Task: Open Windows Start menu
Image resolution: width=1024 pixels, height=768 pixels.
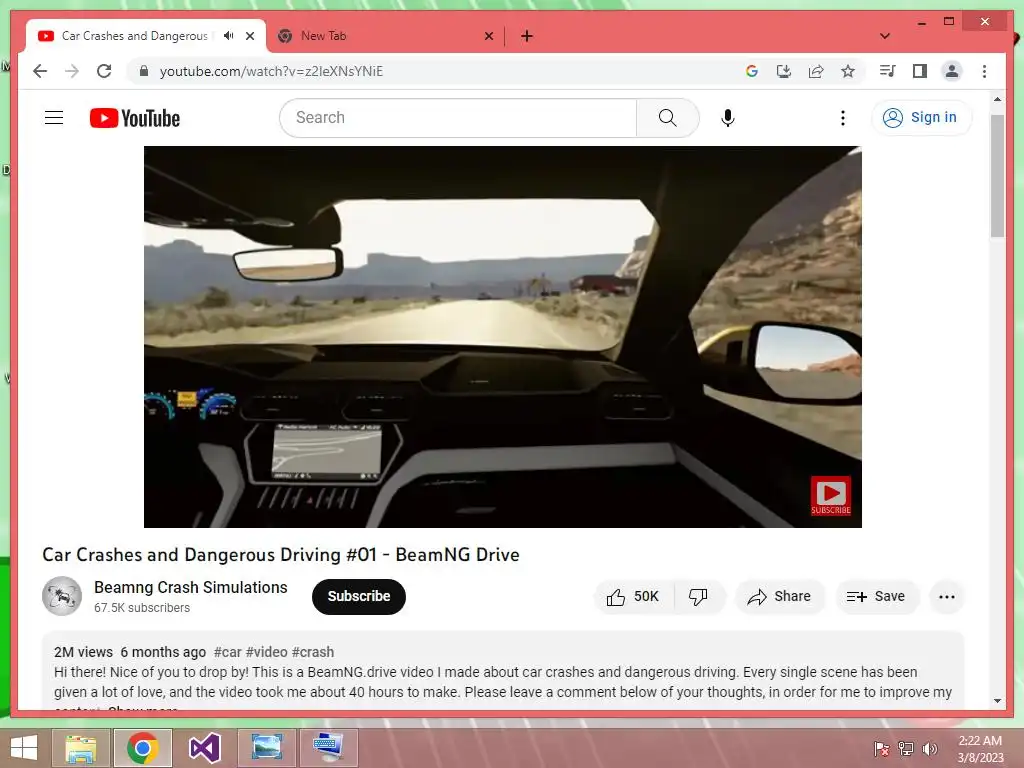Action: 24,748
